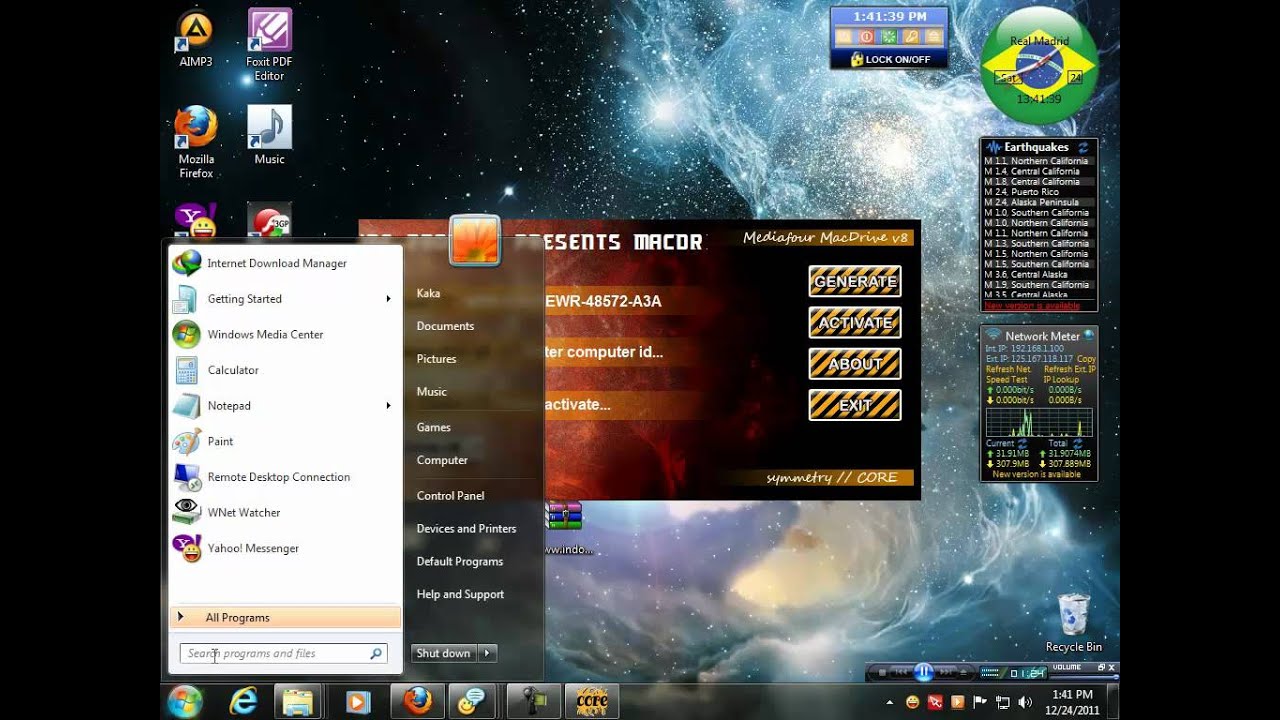Screen dimensions: 1280x720
Task: Click GENERATE in MacDrive keygen
Action: (855, 281)
